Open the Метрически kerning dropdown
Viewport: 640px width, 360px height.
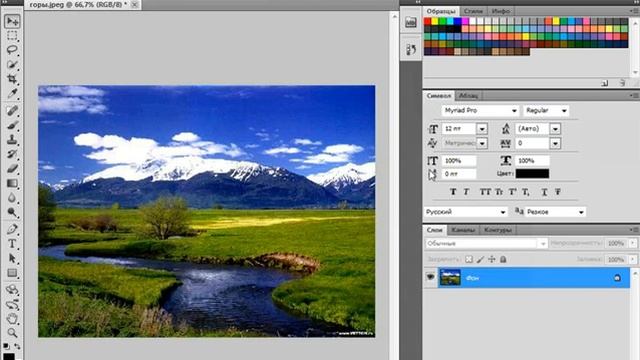click(482, 143)
